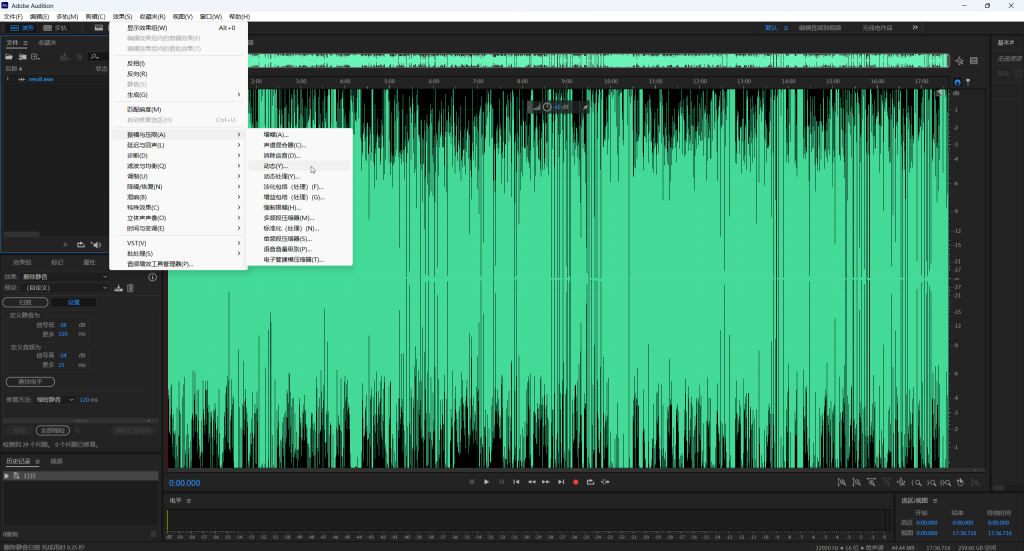Choose Show Effects Rack (显示效果组) menu entry

[178, 28]
